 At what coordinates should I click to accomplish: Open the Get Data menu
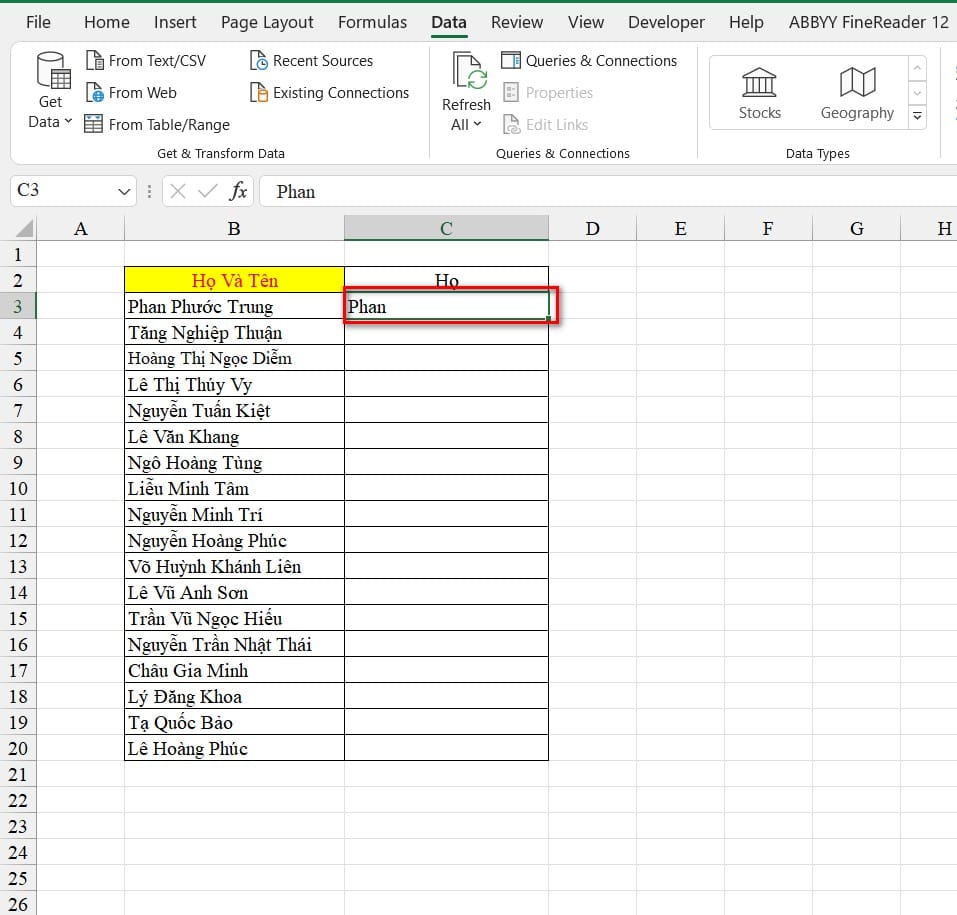pos(50,92)
